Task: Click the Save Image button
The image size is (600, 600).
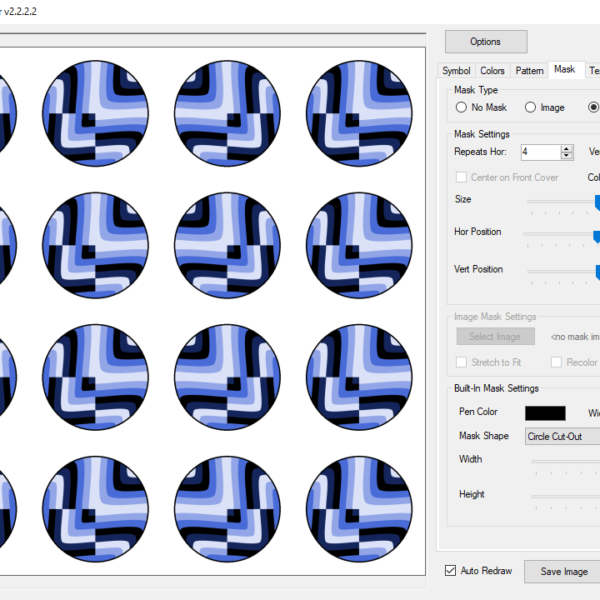Action: point(562,572)
